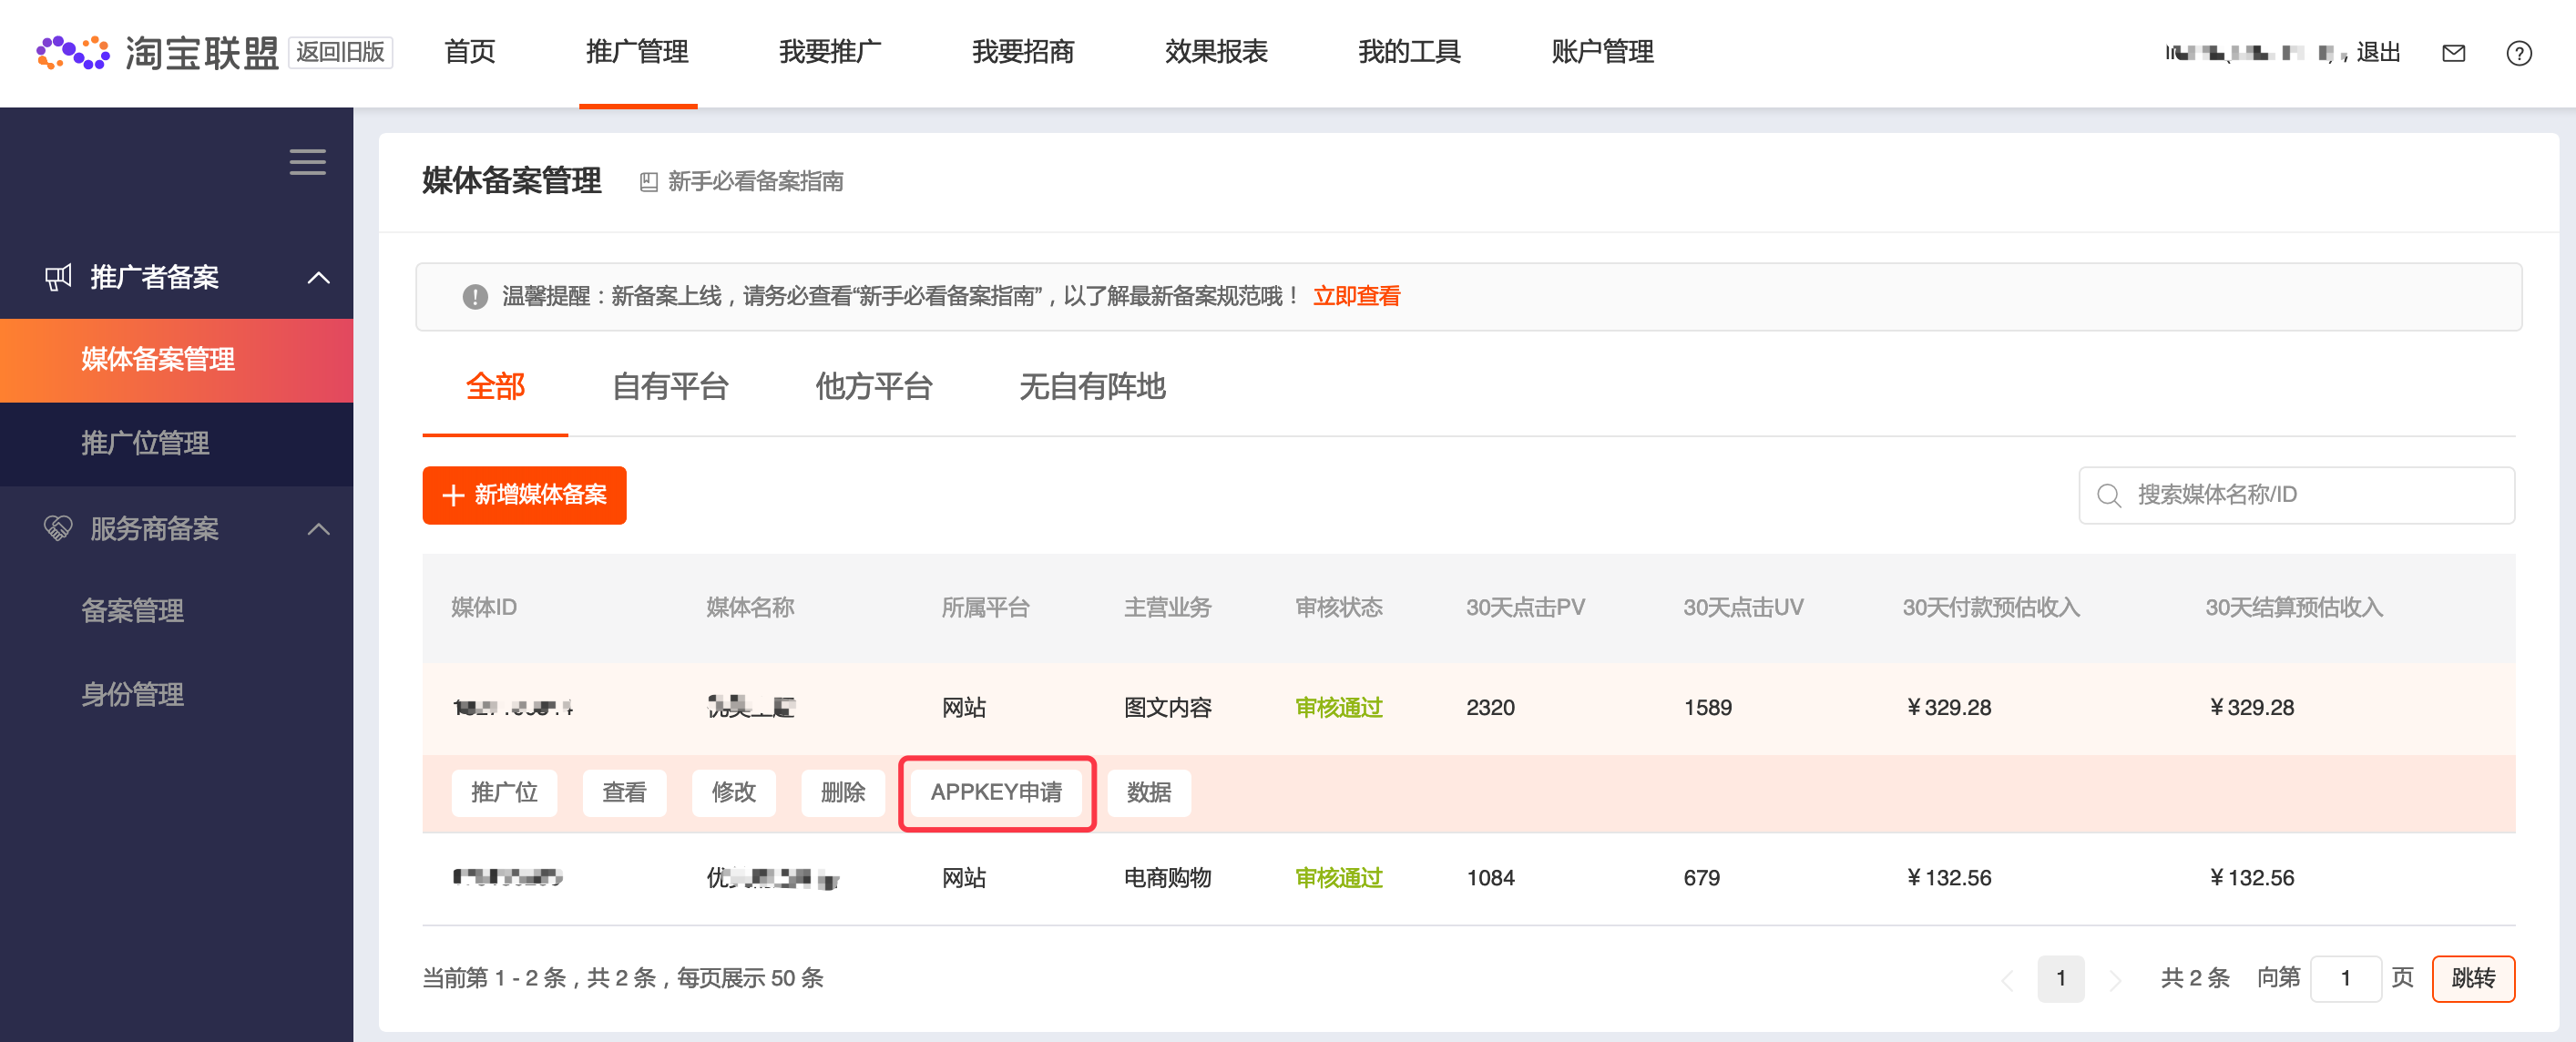Click the 2320 PV value

point(1490,708)
